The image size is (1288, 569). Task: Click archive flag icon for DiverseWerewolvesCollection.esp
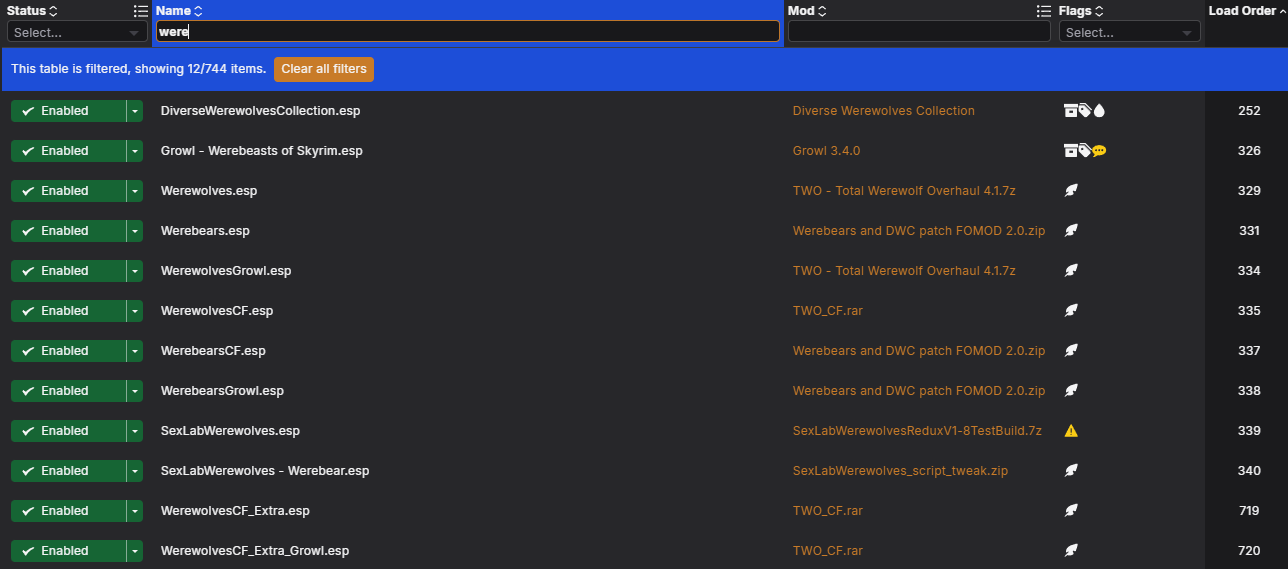1070,111
